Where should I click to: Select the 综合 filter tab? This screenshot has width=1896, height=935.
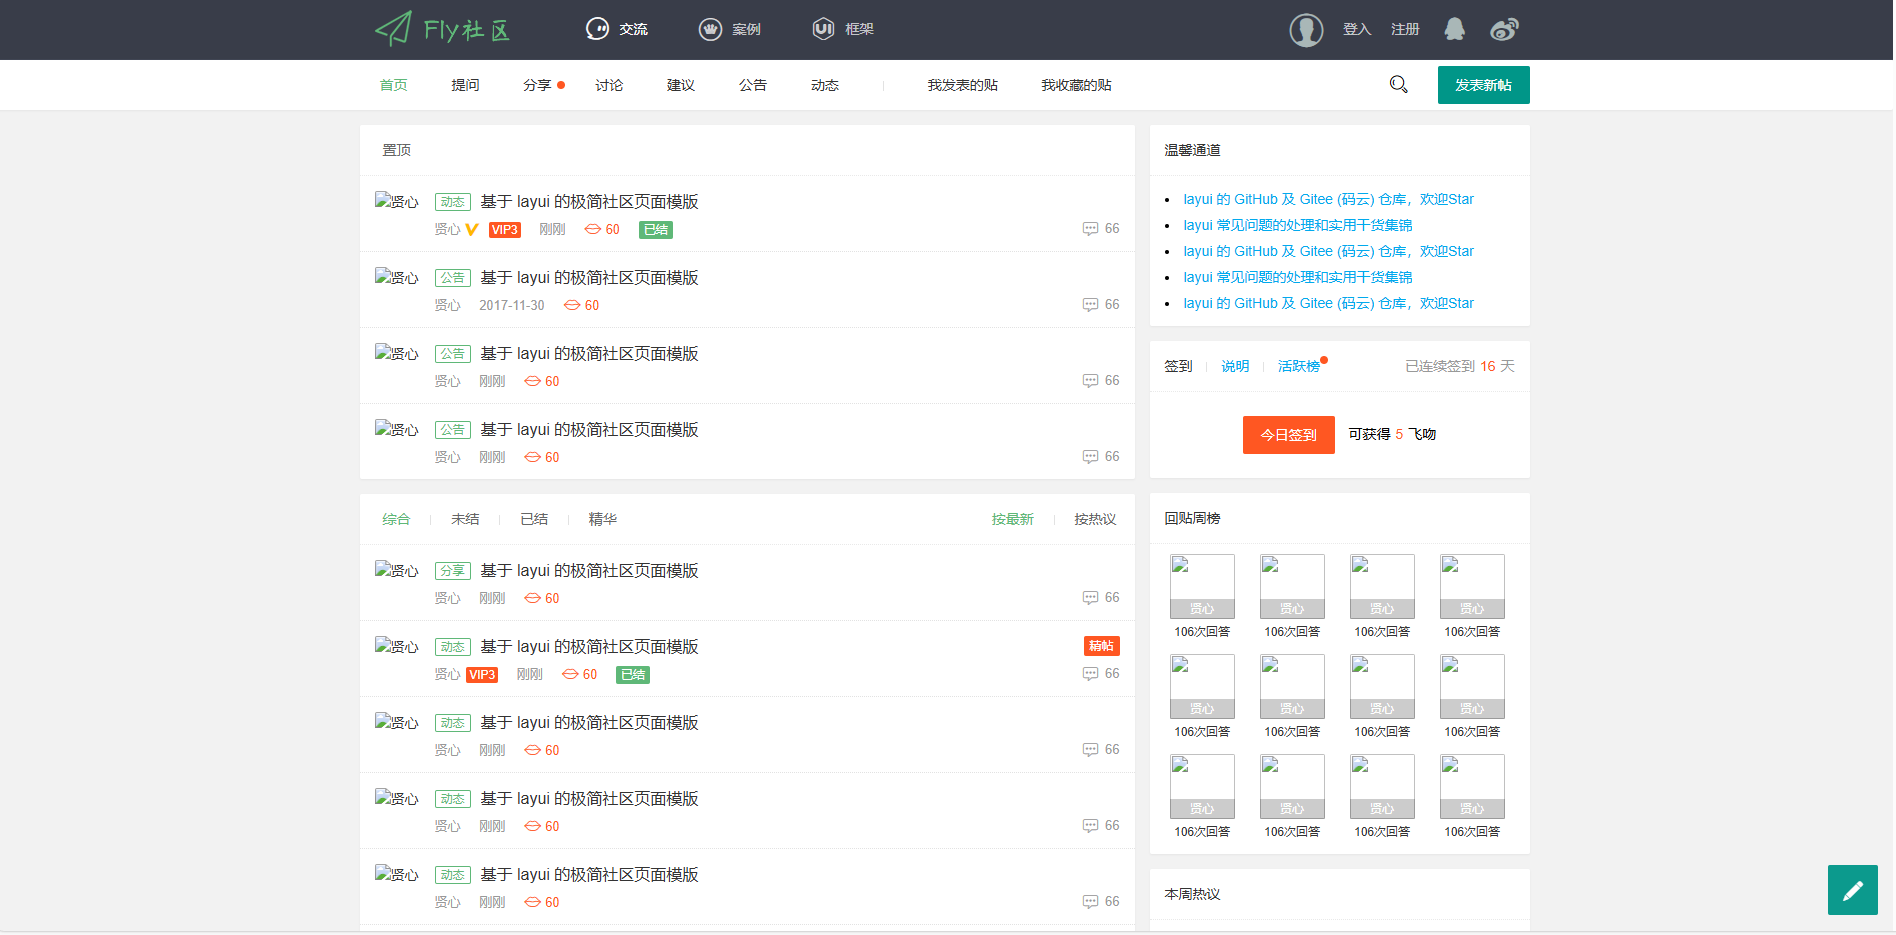(396, 519)
